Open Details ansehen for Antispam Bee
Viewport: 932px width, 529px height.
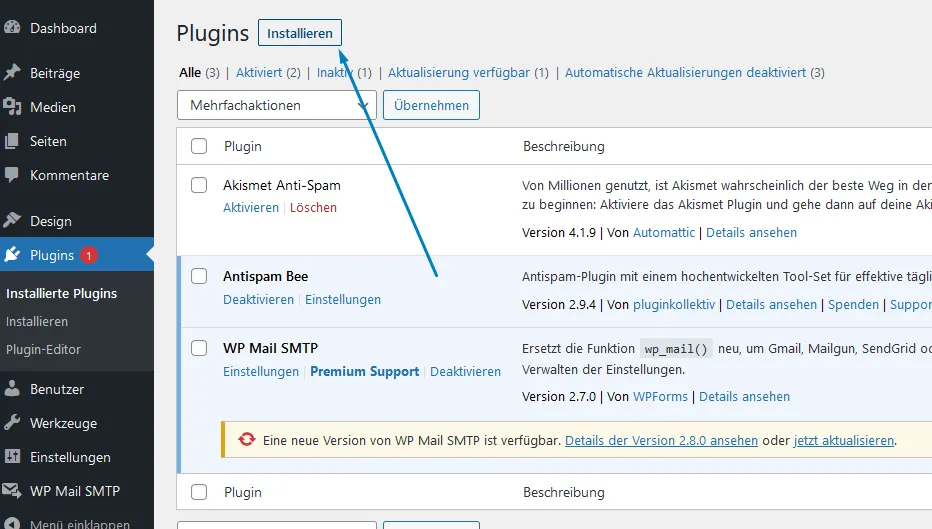772,304
